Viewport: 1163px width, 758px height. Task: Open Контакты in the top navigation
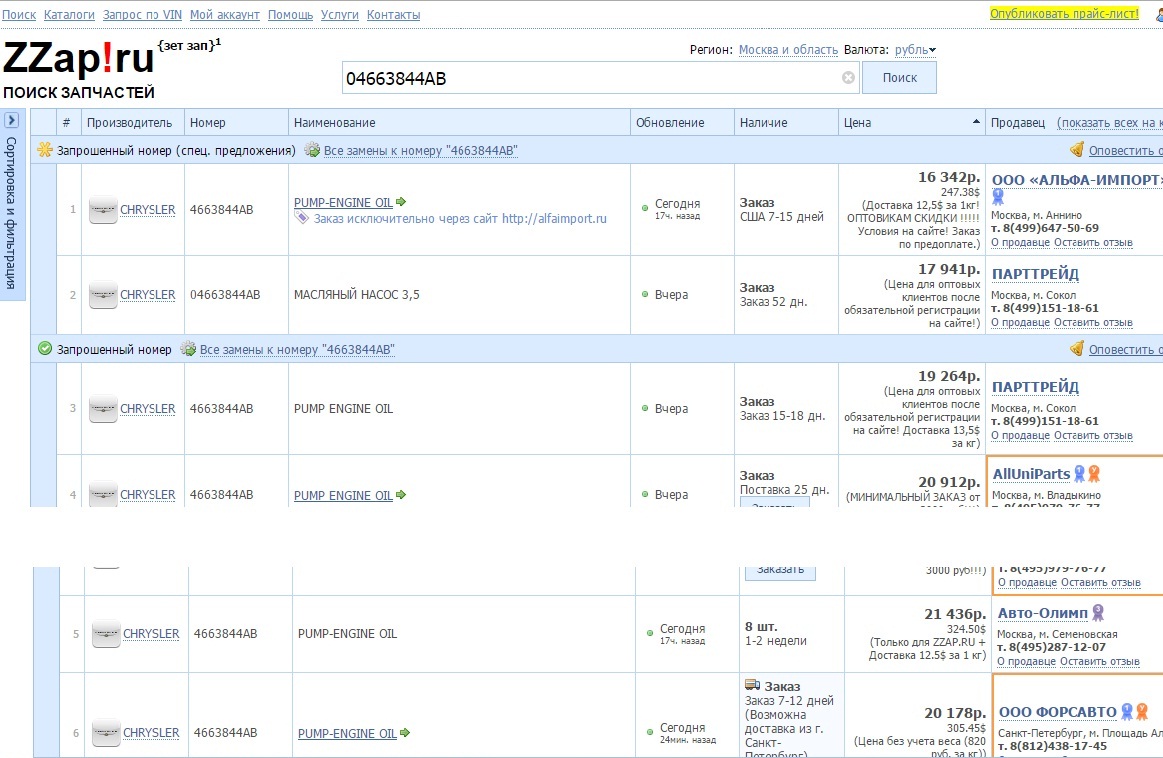[x=394, y=14]
